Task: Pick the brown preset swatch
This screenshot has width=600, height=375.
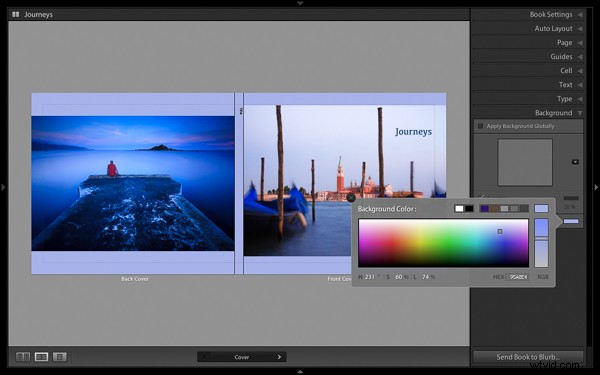Action: 494,209
